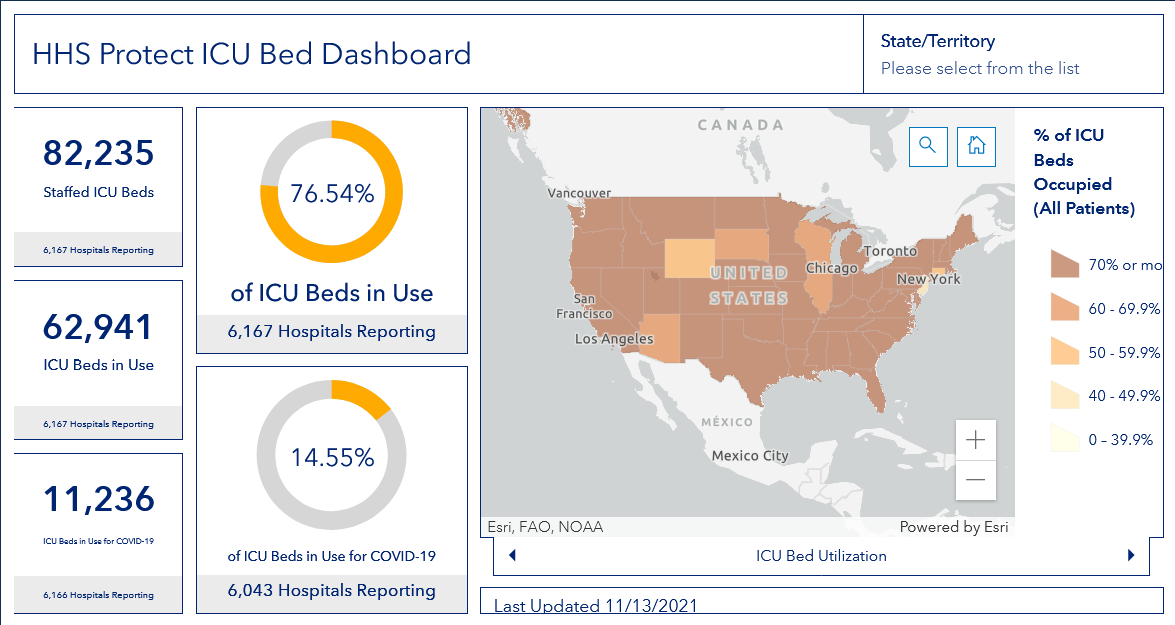The height and width of the screenshot is (625, 1175).
Task: Select the 0 - 39.9% legend swatch
Action: click(x=1065, y=439)
